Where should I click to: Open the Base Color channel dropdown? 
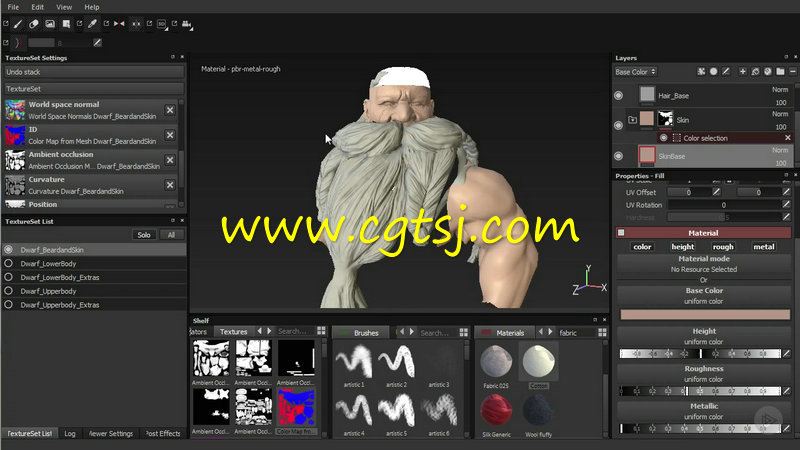pos(635,72)
